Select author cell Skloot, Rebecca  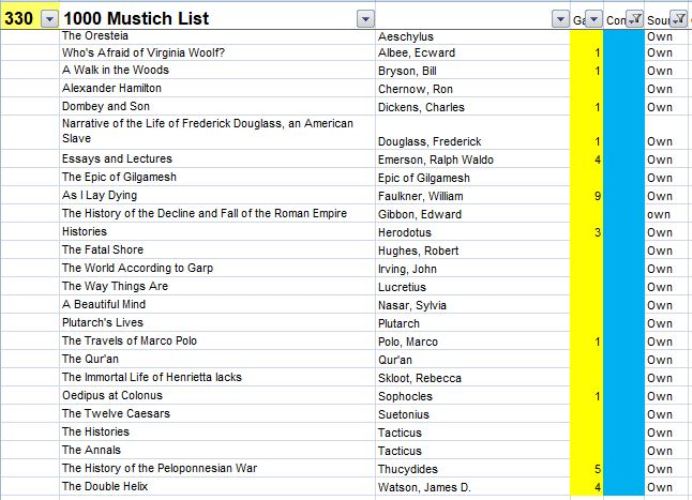(473, 377)
